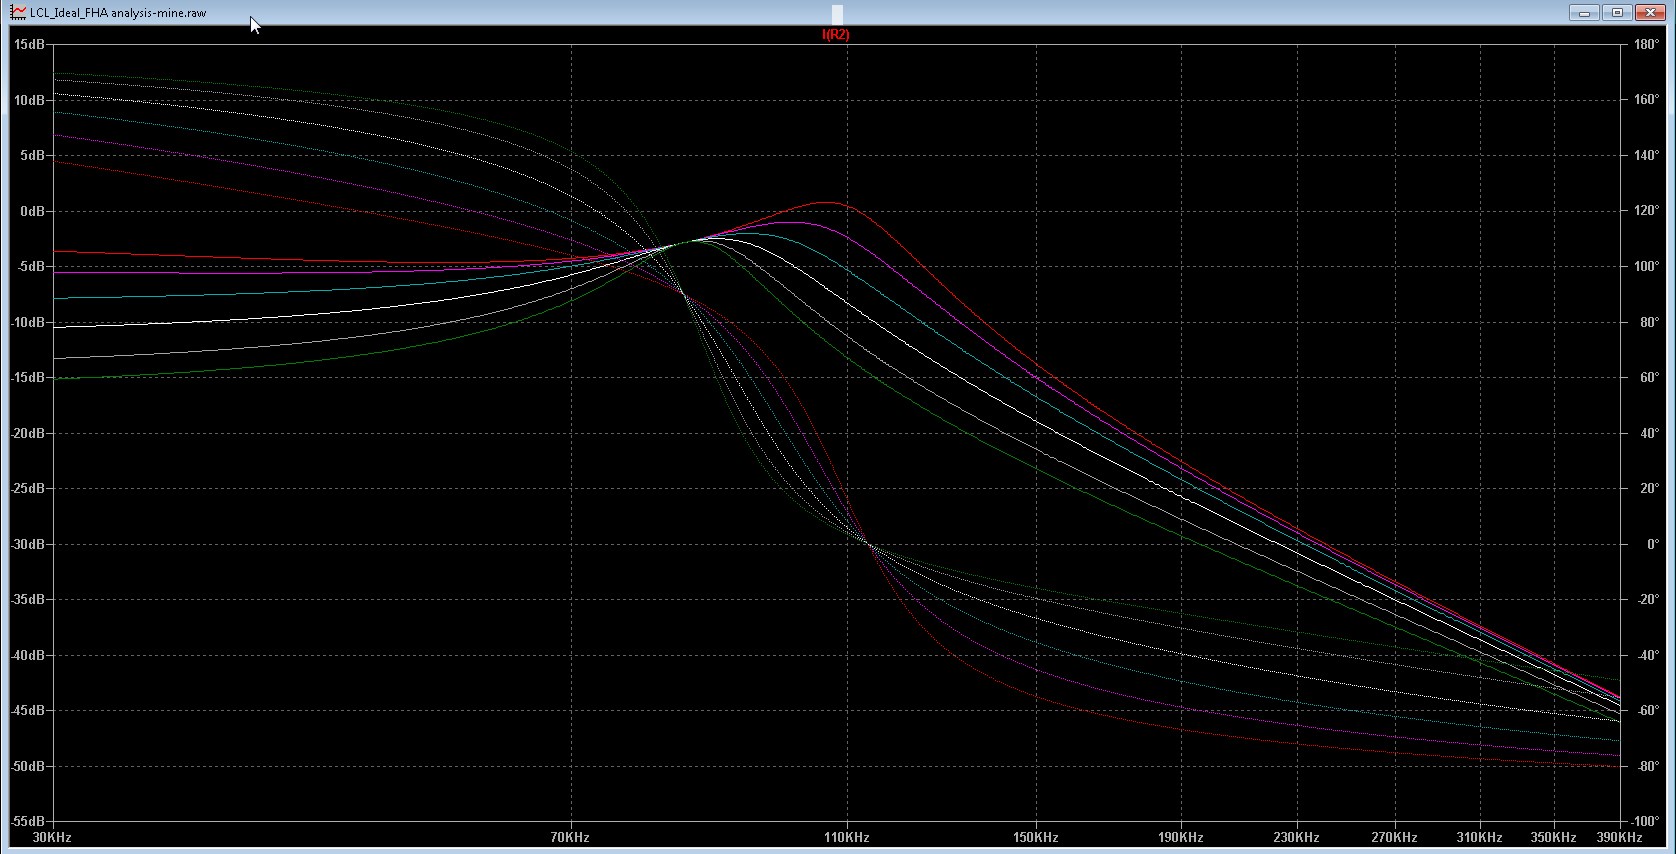Click the 10dB magnitude axis label
Viewport: 1676px width, 854px height.
coord(30,100)
